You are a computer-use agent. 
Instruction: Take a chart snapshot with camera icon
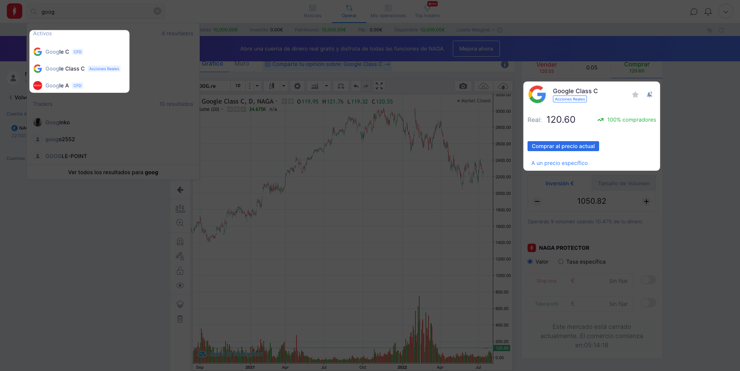pos(463,86)
